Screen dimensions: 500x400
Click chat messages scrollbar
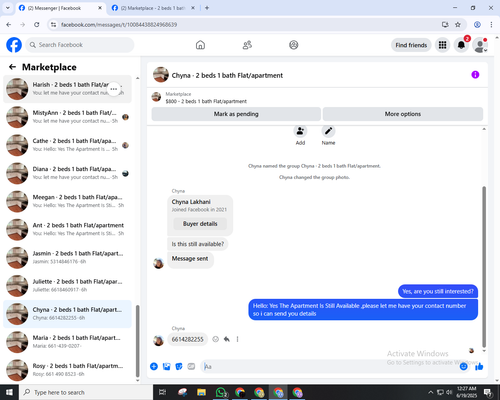[x=484, y=267]
